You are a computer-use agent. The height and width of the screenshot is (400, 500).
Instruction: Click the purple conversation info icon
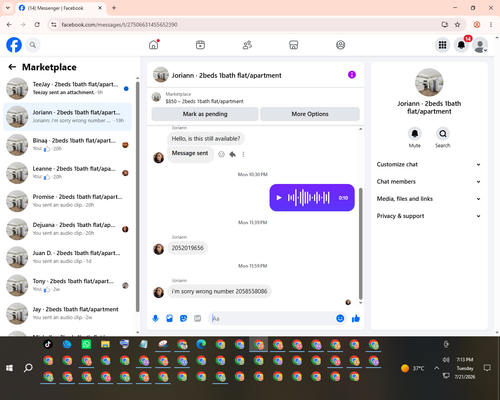pyautogui.click(x=352, y=75)
